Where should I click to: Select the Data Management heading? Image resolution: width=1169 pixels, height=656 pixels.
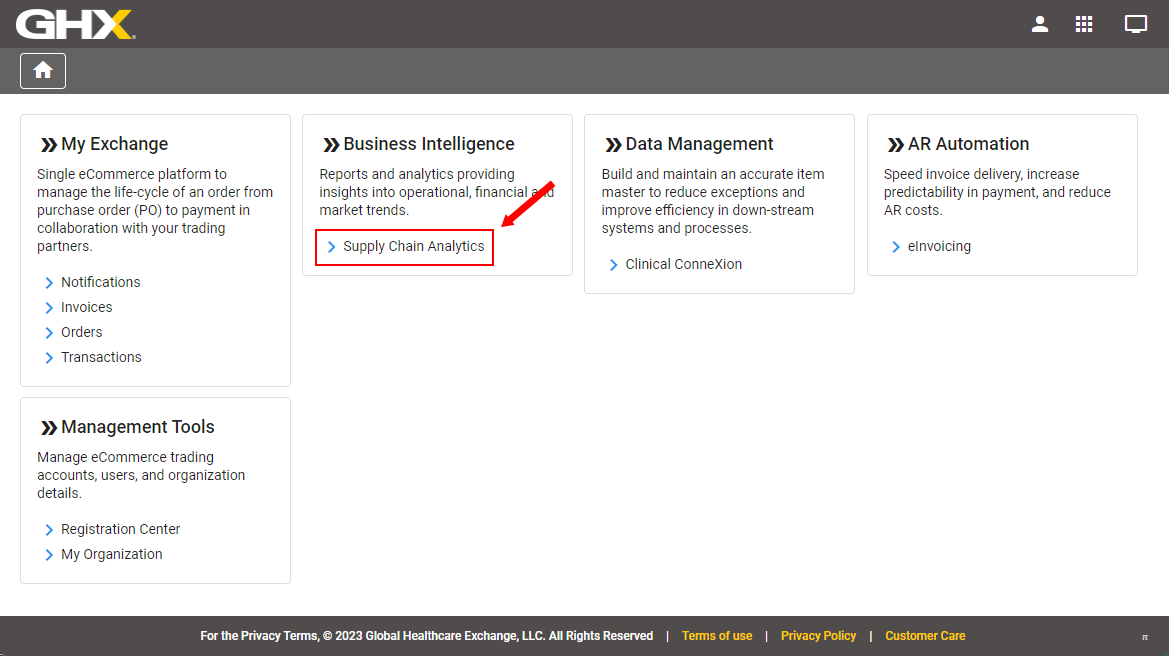tap(699, 144)
